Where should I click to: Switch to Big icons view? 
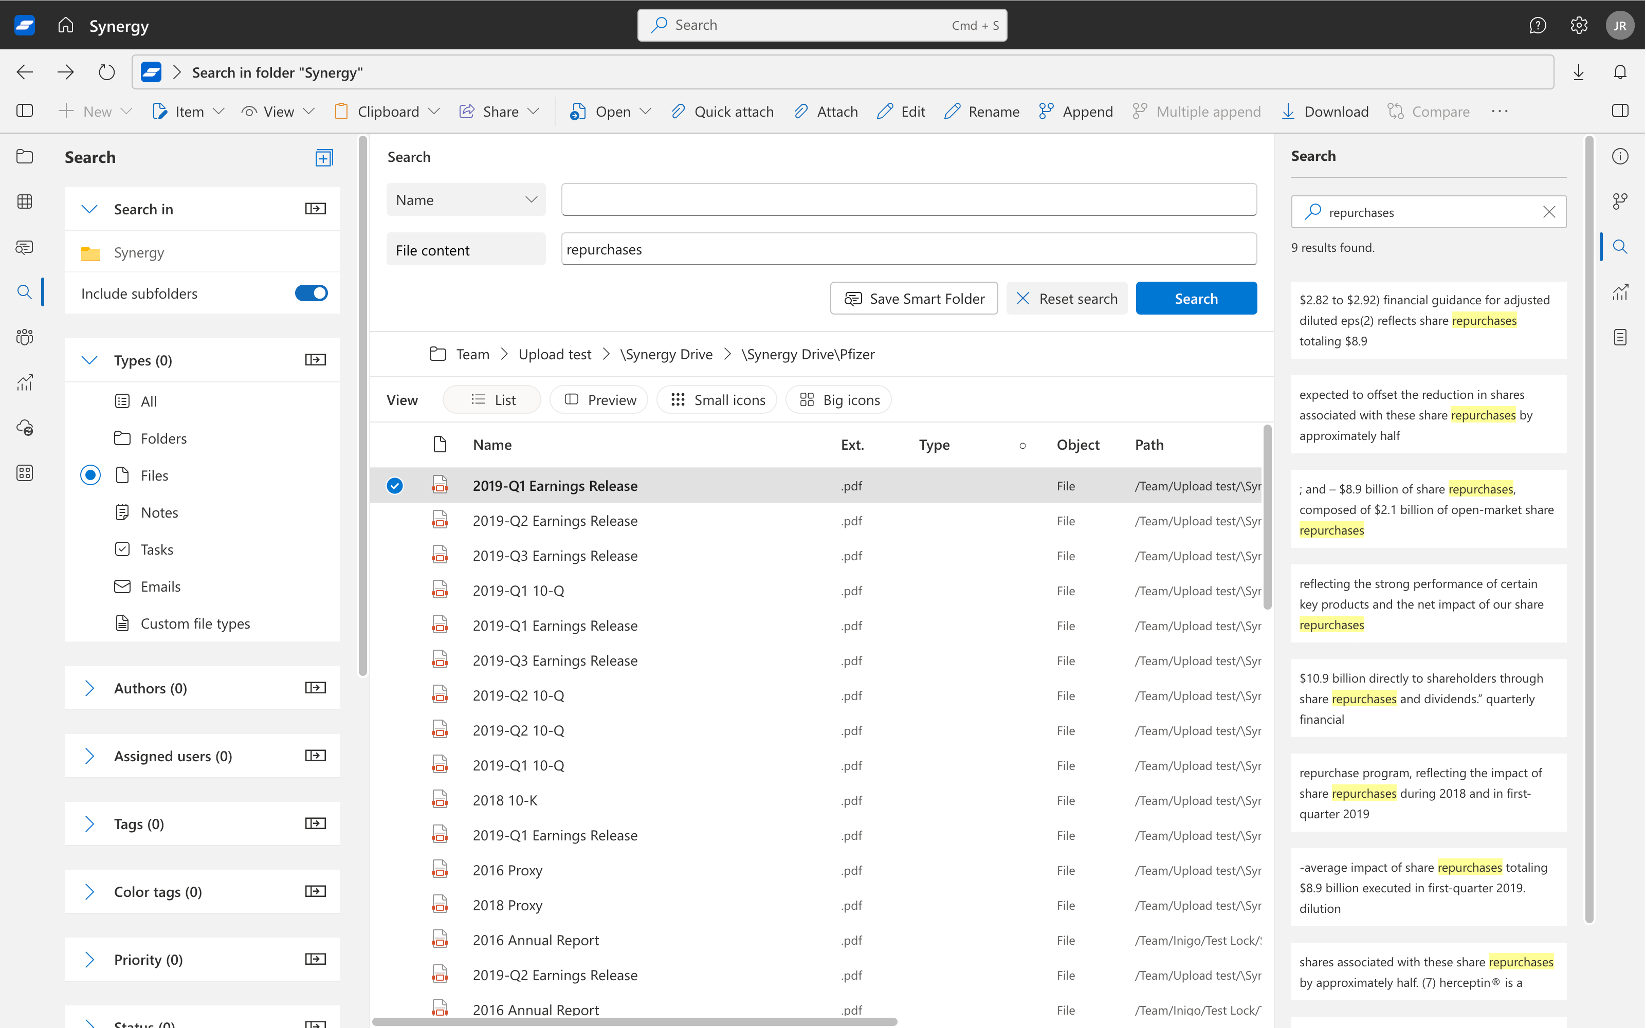pyautogui.click(x=839, y=400)
